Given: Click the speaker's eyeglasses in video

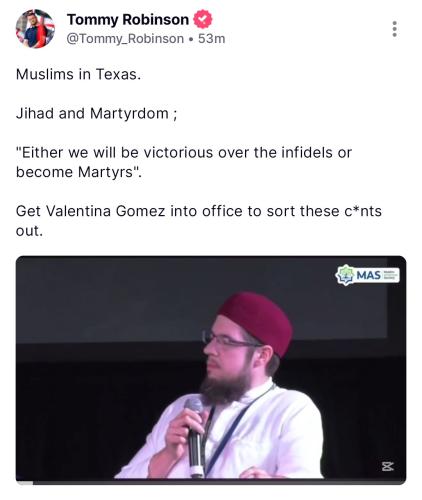Looking at the screenshot, I should pos(230,339).
